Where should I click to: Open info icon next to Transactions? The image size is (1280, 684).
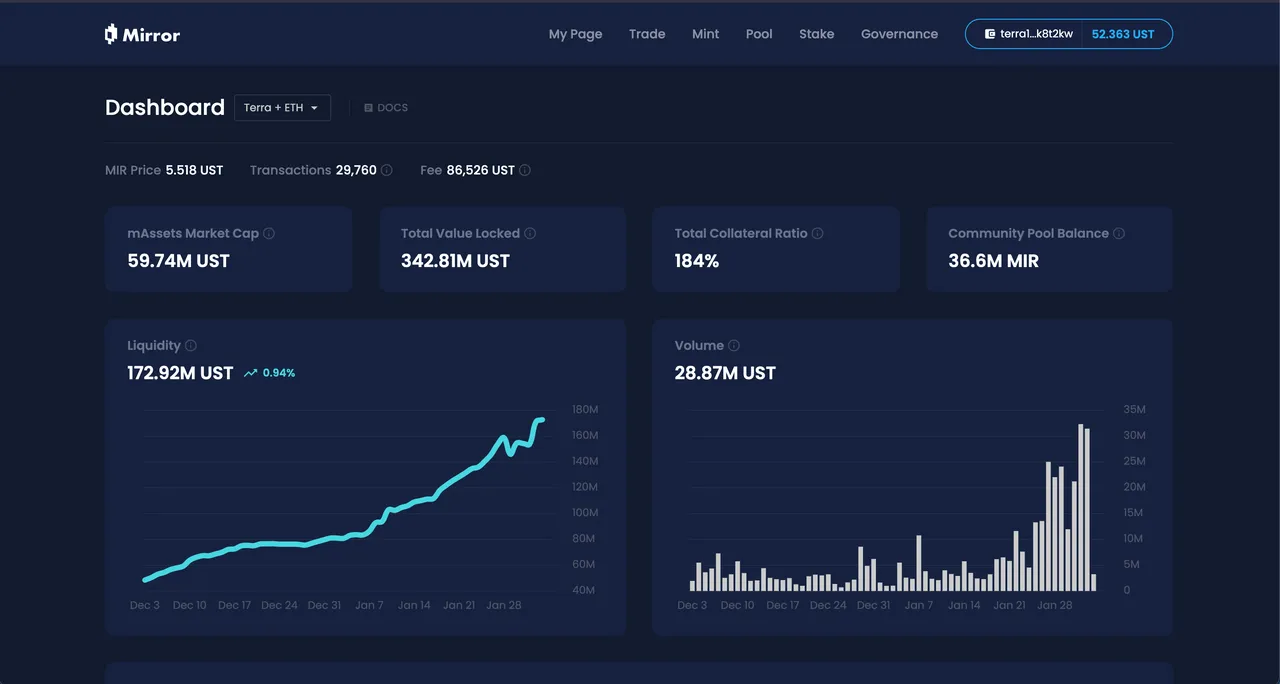(x=387, y=170)
